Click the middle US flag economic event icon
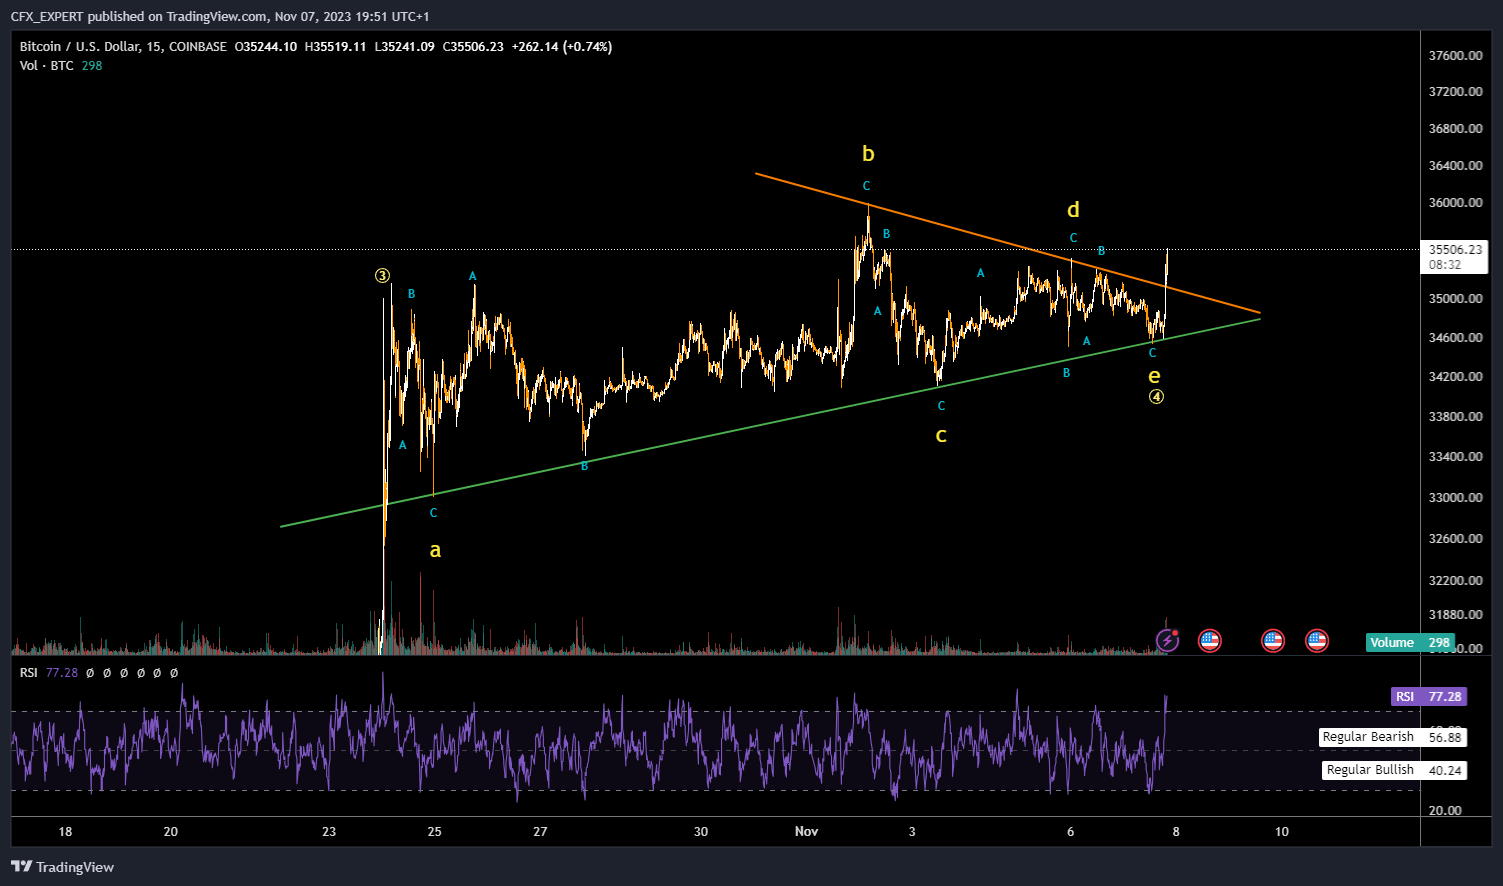This screenshot has width=1503, height=886. point(1273,640)
